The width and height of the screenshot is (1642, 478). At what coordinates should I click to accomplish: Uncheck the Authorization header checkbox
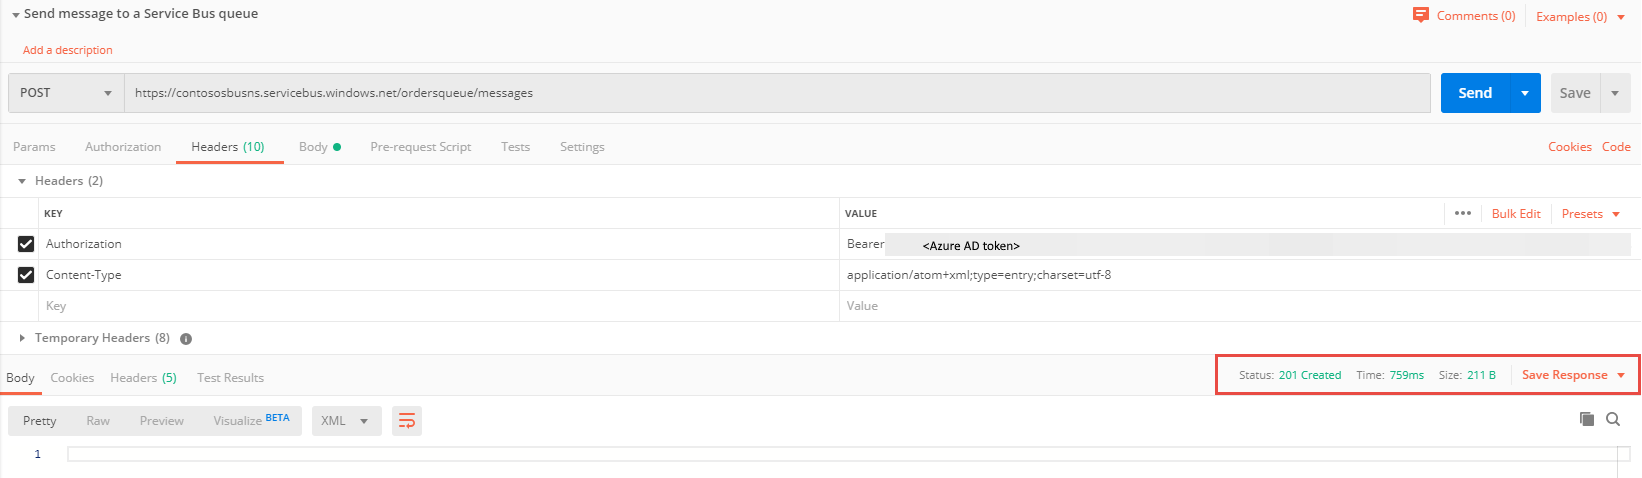[26, 244]
